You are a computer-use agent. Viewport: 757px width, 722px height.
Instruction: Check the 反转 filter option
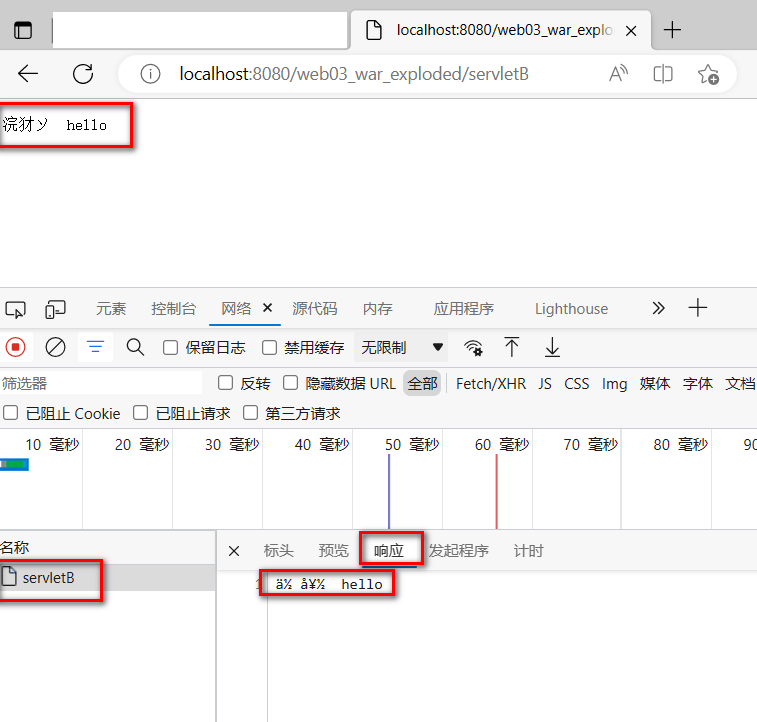(x=225, y=383)
